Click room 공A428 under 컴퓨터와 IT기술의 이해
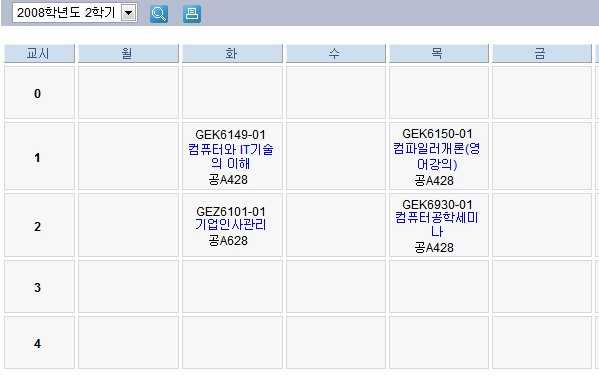The width and height of the screenshot is (599, 377). pos(228,180)
